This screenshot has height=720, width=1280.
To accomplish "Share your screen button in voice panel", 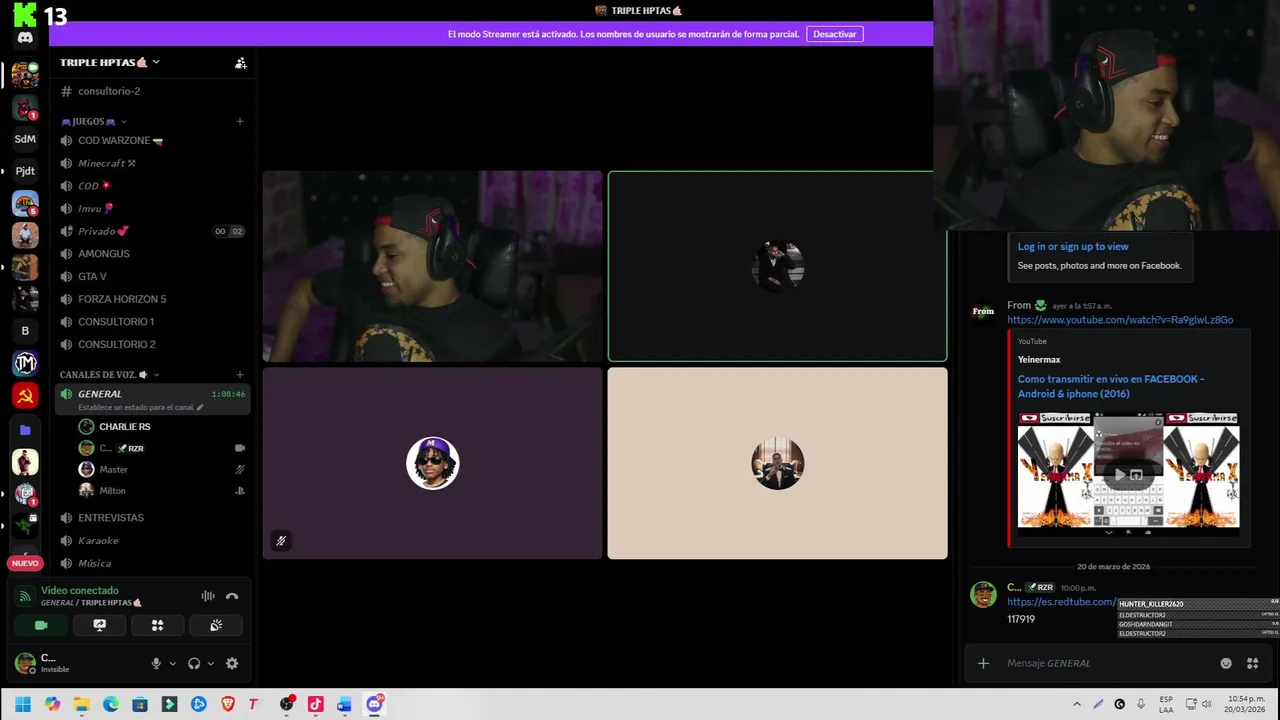I will pos(99,625).
